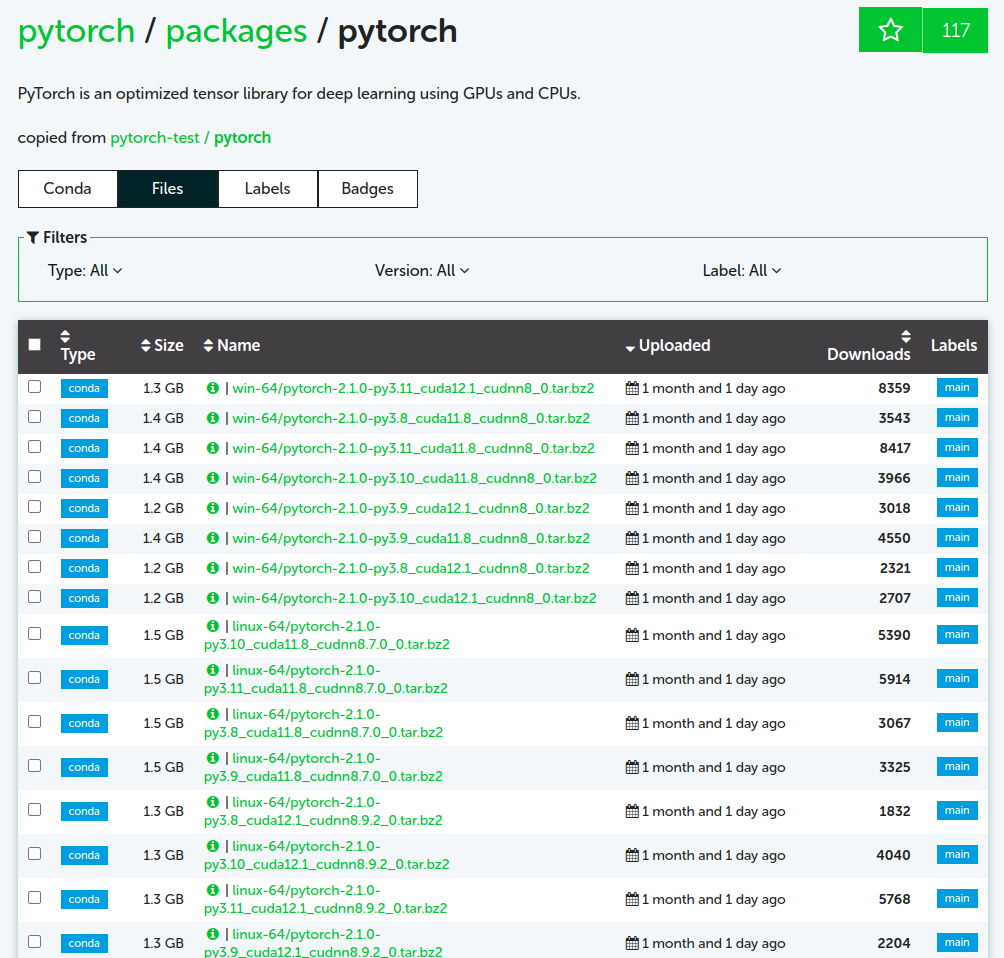The height and width of the screenshot is (958, 1004).
Task: Switch to the Labels tab
Action: point(268,189)
